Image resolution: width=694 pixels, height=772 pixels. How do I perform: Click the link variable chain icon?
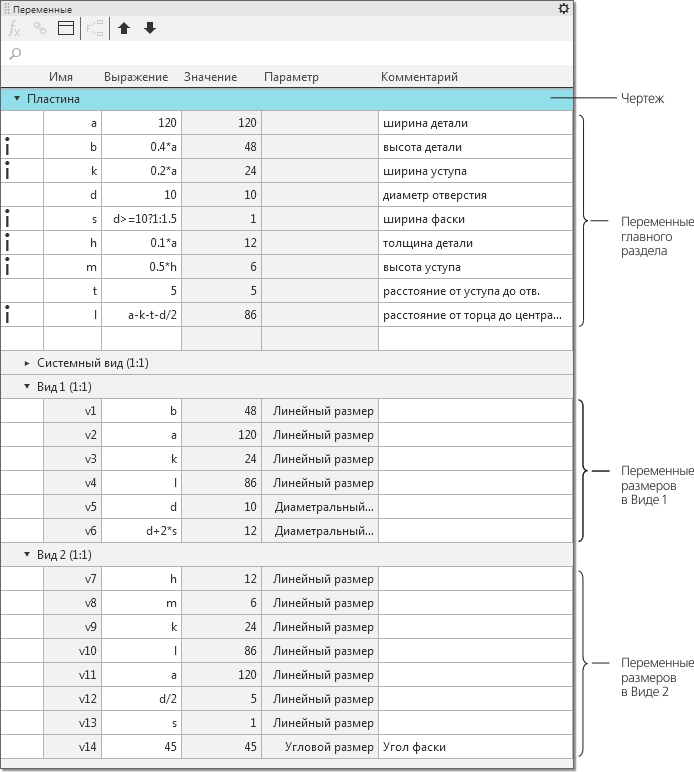point(40,29)
